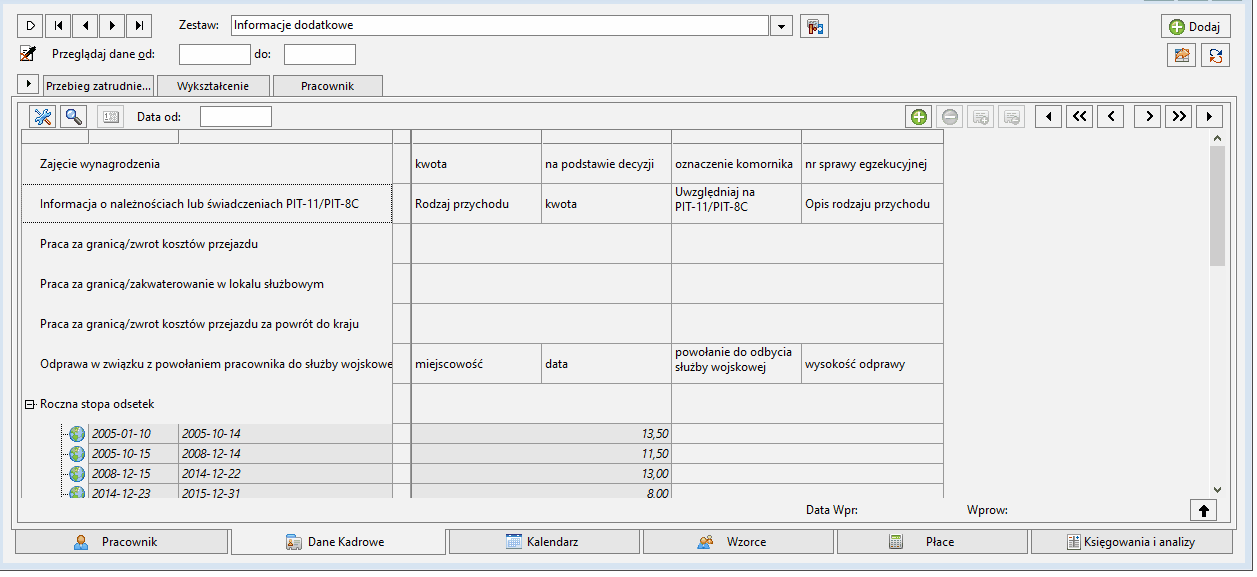The image size is (1257, 577).
Task: Click the 'nr sprawy egzekucyjnej' cell
Action: (x=872, y=164)
